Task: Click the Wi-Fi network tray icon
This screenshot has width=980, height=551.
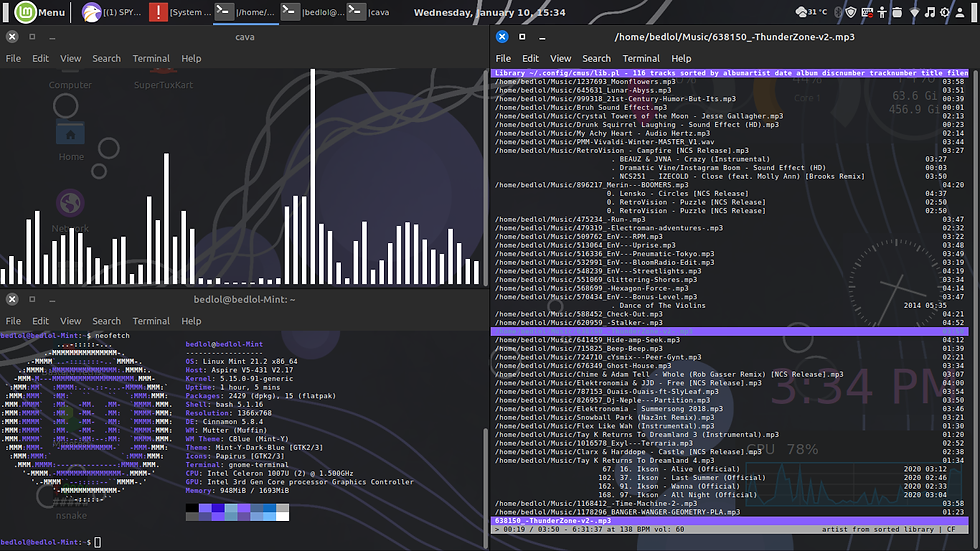Action: click(x=915, y=13)
